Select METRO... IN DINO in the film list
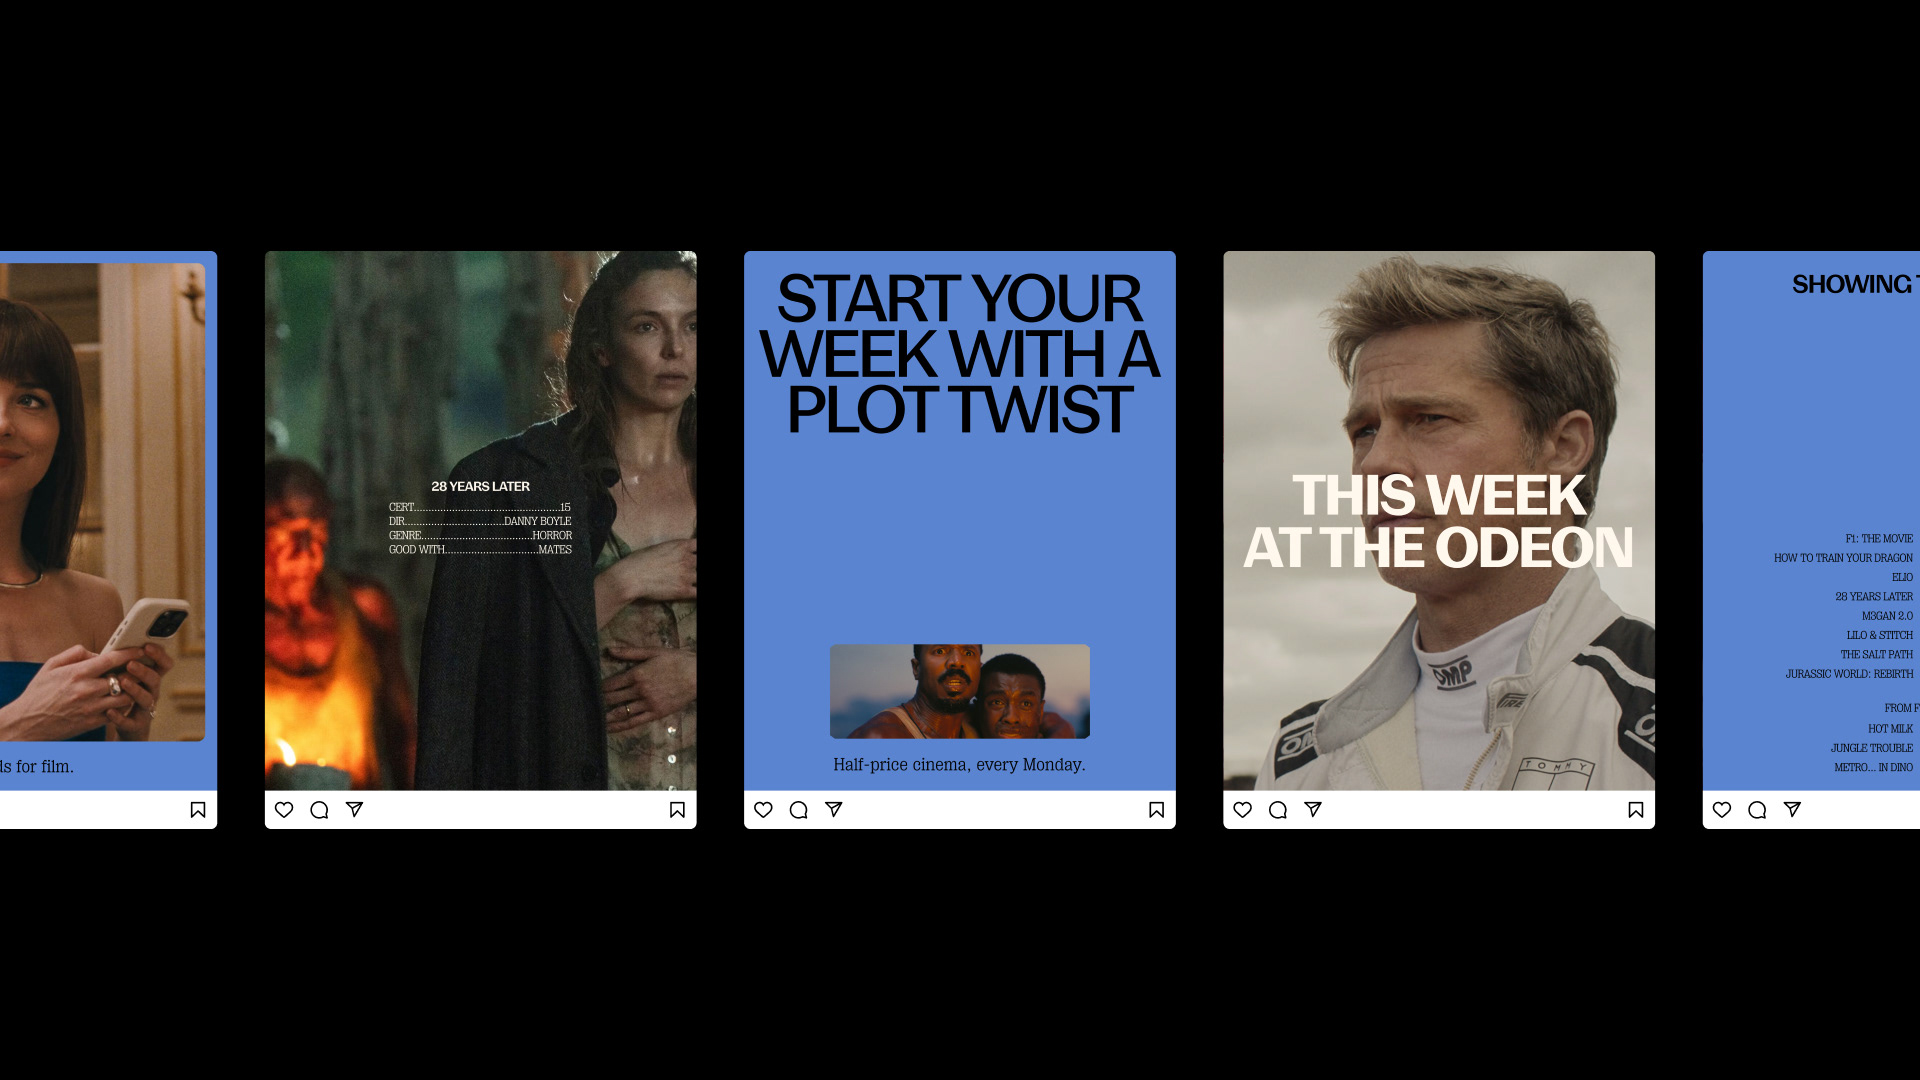The image size is (1920, 1080). click(x=1873, y=767)
